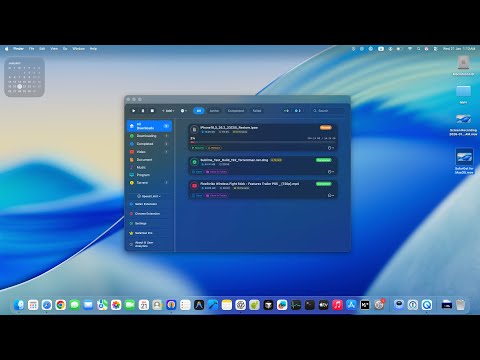Screen dimensions: 480x360
Task: Open the Edit menu
Action: (x=42, y=49)
